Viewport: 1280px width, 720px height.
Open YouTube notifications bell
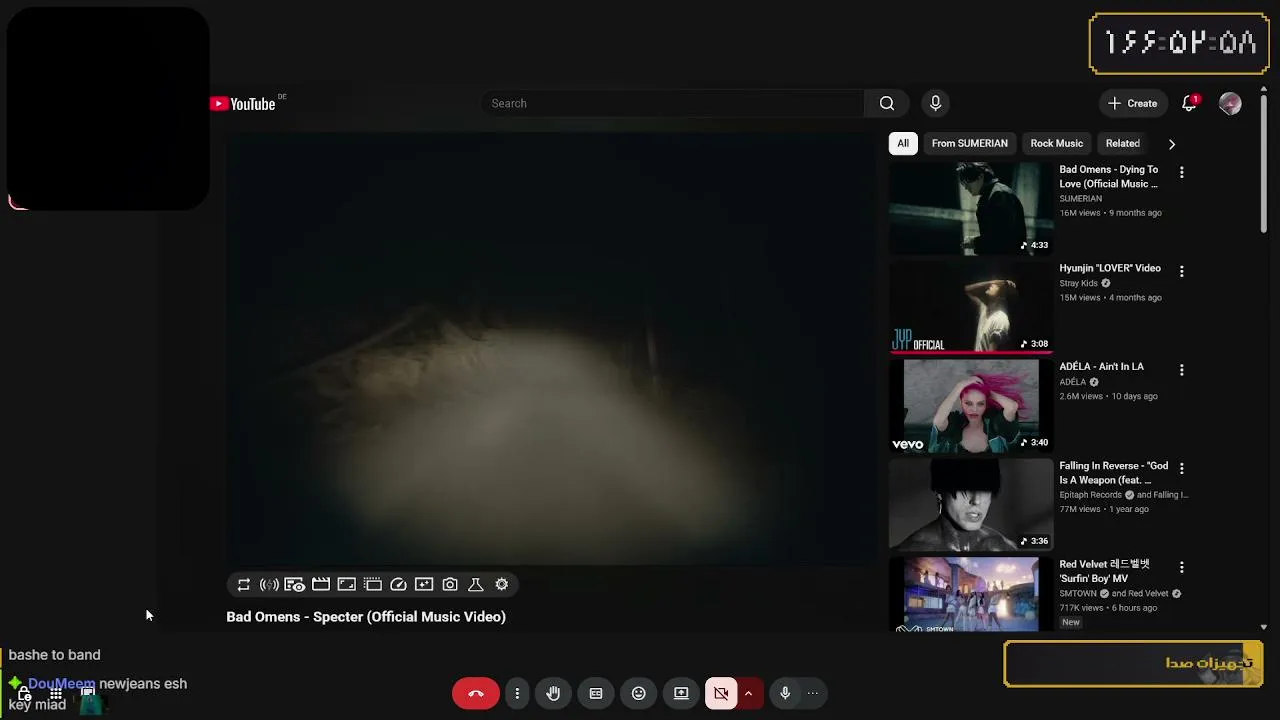click(x=1189, y=103)
